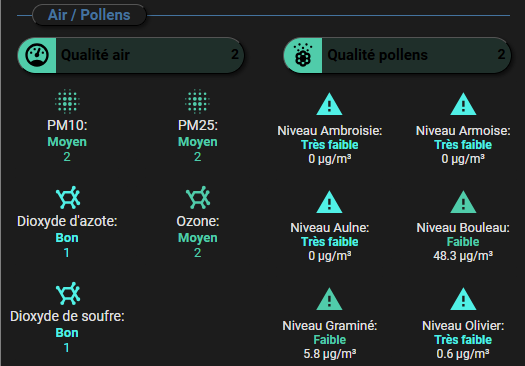Select the PM10 particle dots icon

tap(67, 101)
